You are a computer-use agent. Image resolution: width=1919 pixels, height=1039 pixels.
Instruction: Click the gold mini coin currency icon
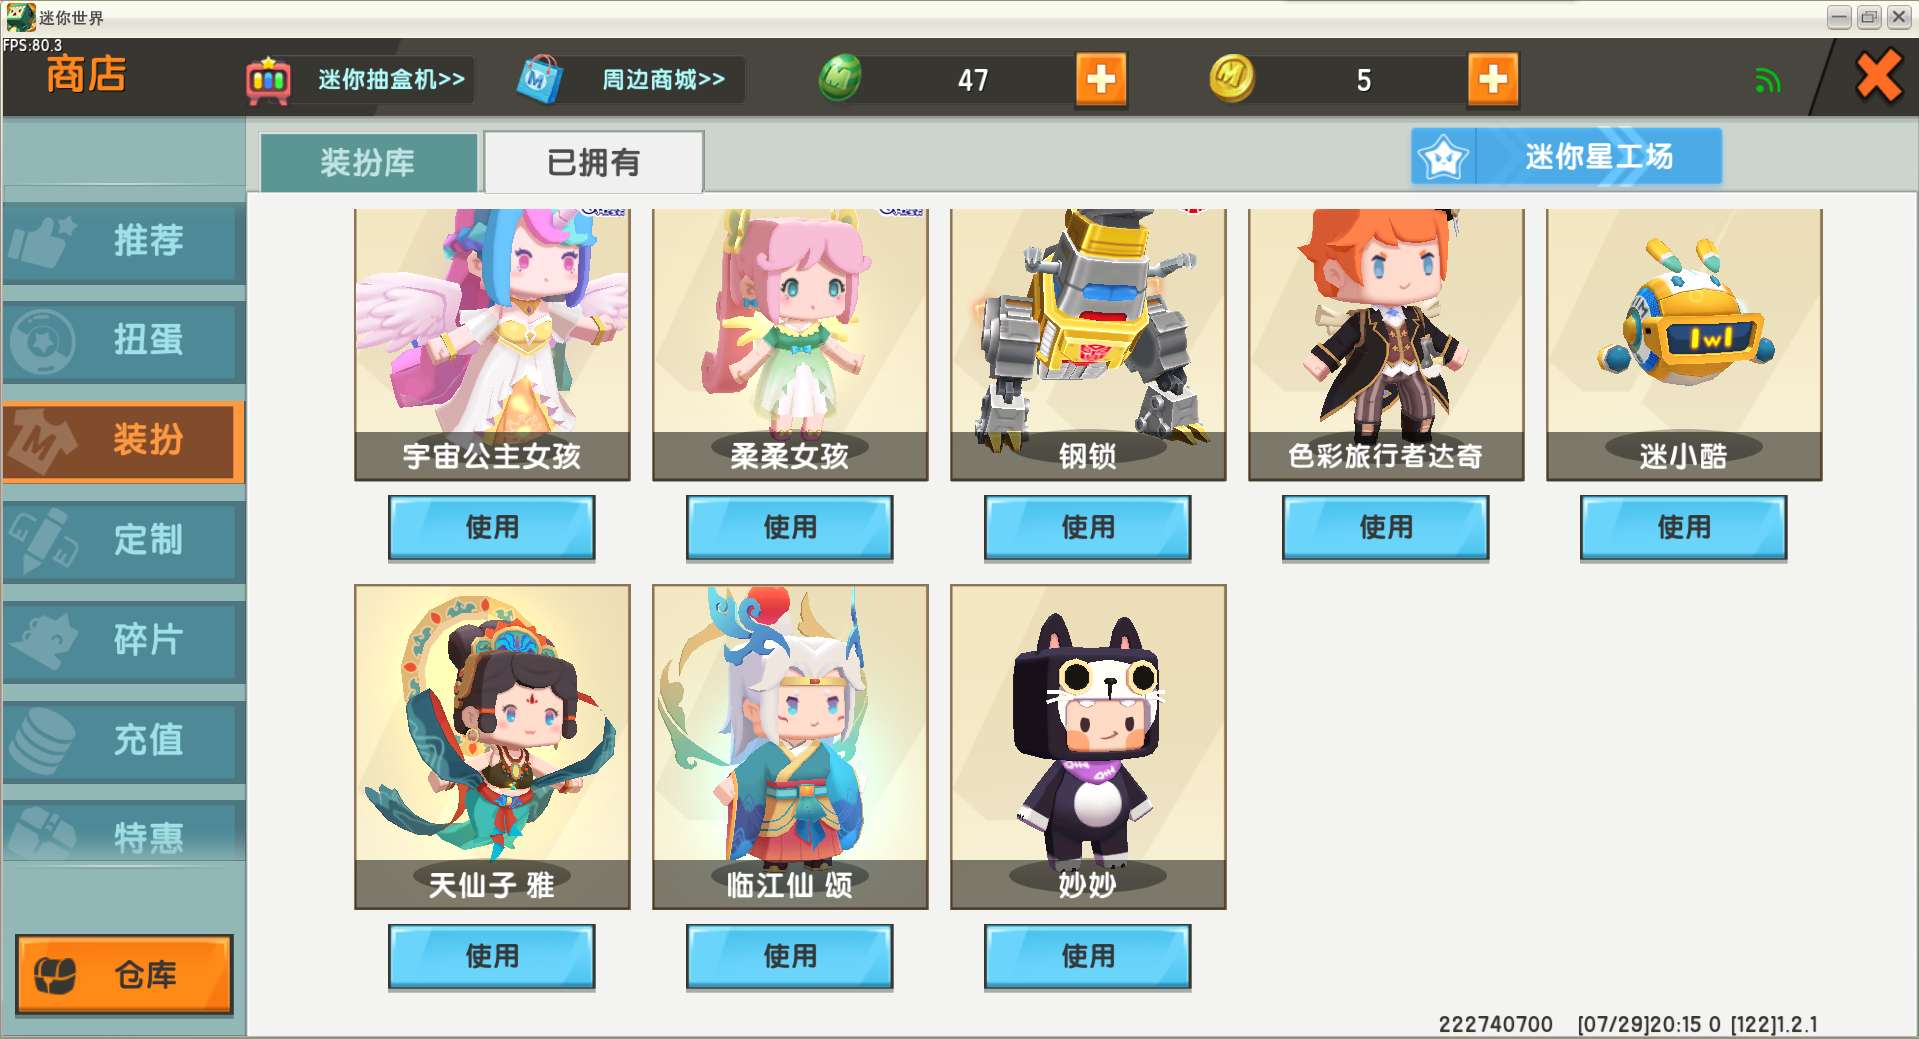point(1232,78)
